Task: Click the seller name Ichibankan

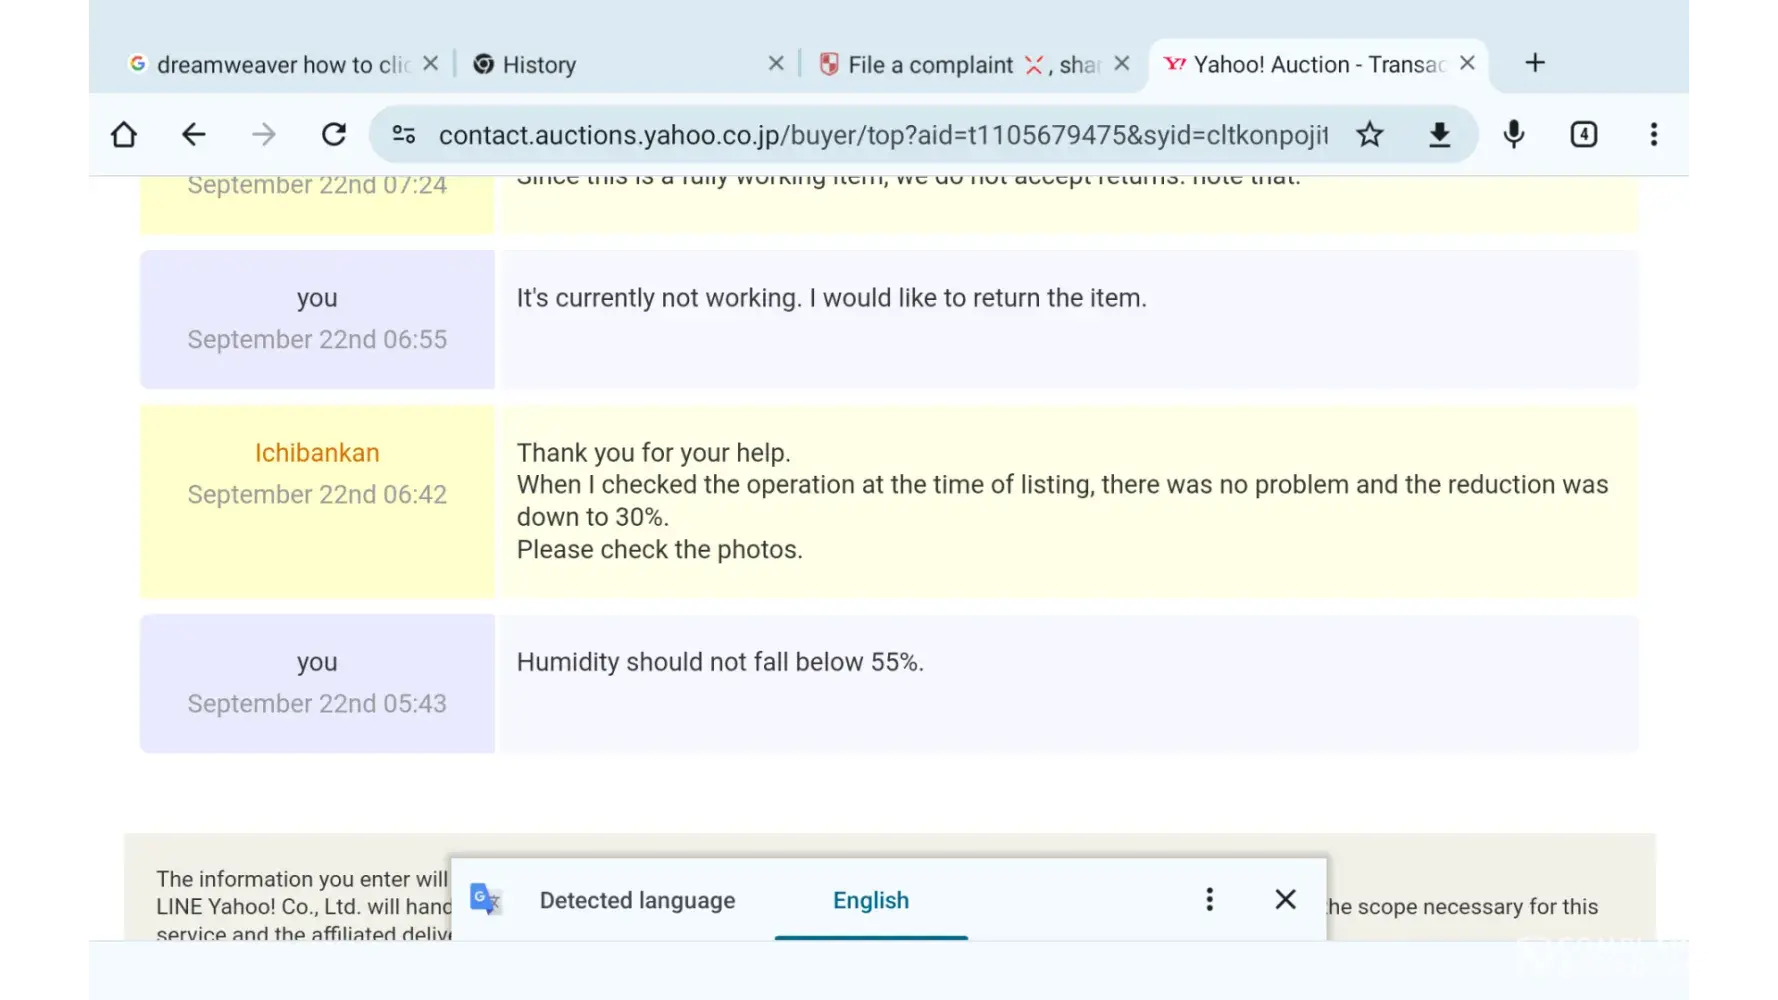Action: pos(317,453)
